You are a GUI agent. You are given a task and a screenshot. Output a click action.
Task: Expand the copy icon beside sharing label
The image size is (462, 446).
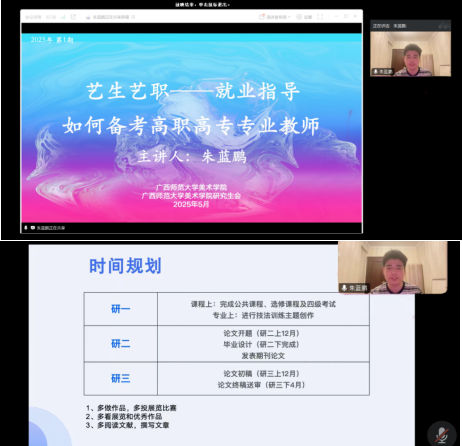point(133,17)
